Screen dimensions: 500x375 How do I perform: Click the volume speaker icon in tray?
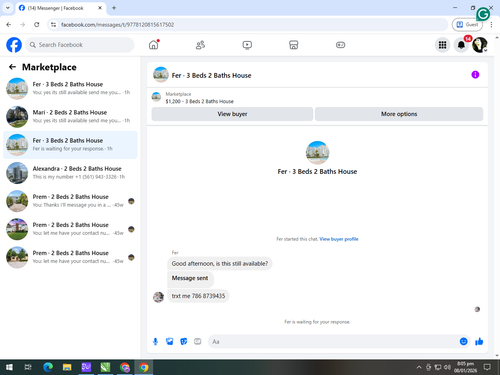447,367
